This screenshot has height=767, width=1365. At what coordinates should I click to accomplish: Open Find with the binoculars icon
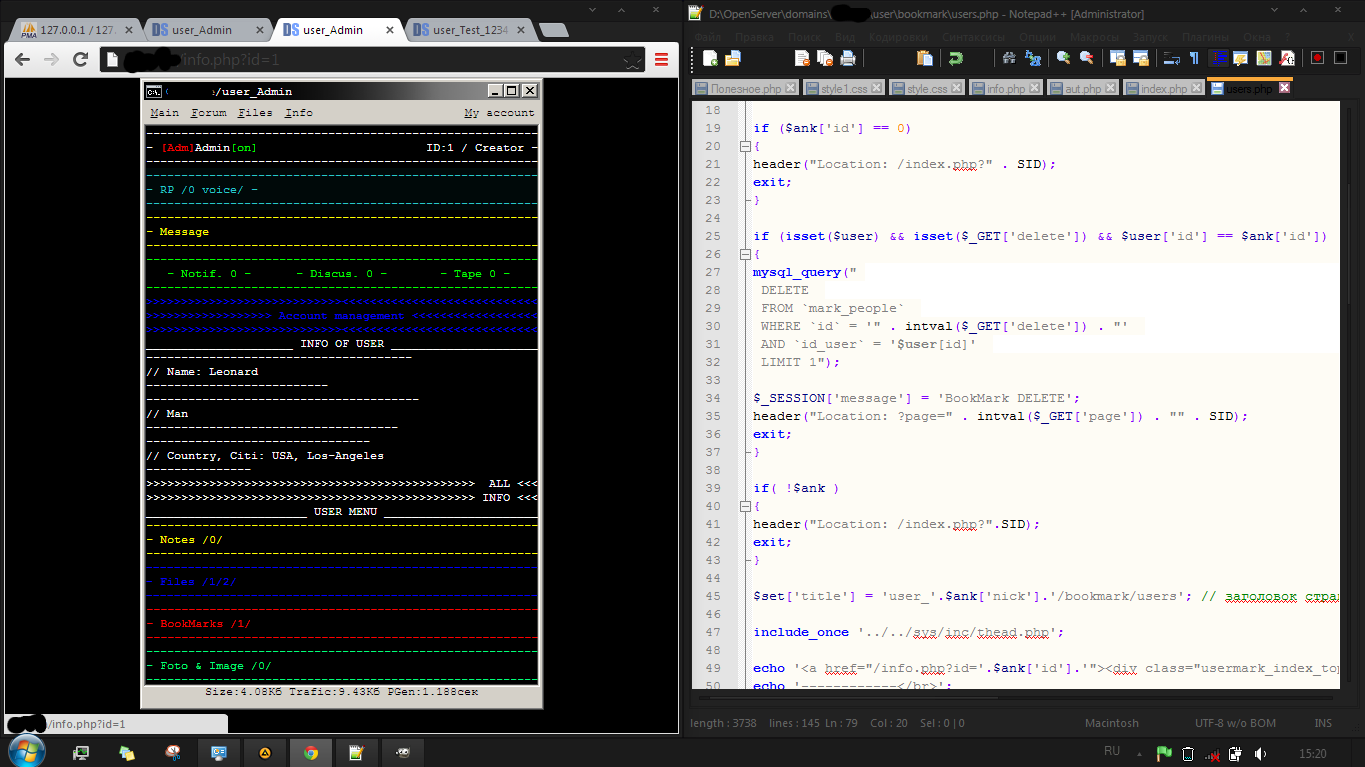click(x=1009, y=58)
